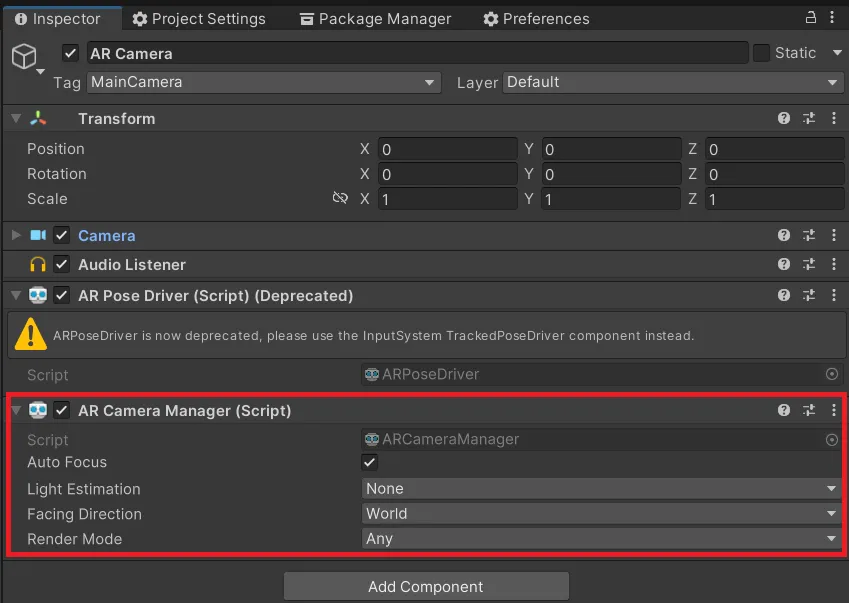Open presets for Camera component
This screenshot has height=603, width=849.
(x=809, y=236)
